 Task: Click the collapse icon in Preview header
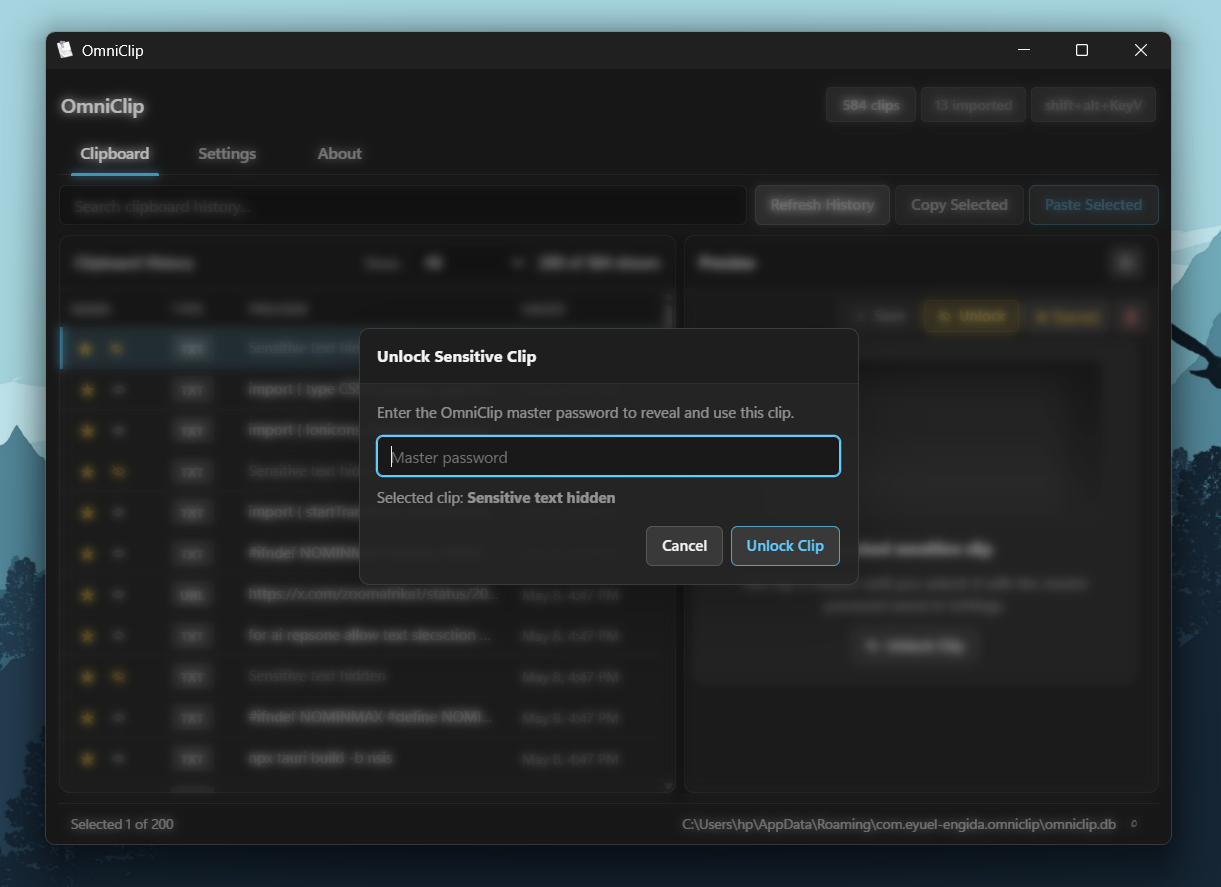click(x=1126, y=263)
